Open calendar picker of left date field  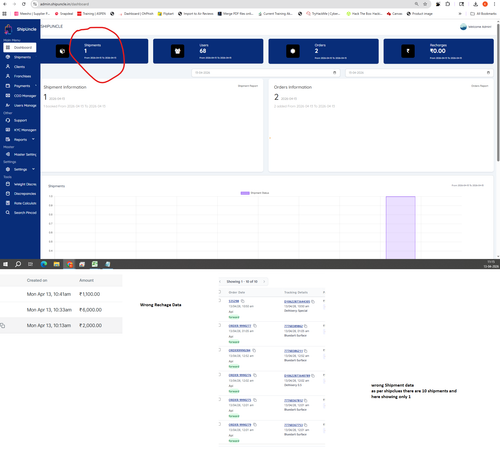pyautogui.click(x=335, y=73)
